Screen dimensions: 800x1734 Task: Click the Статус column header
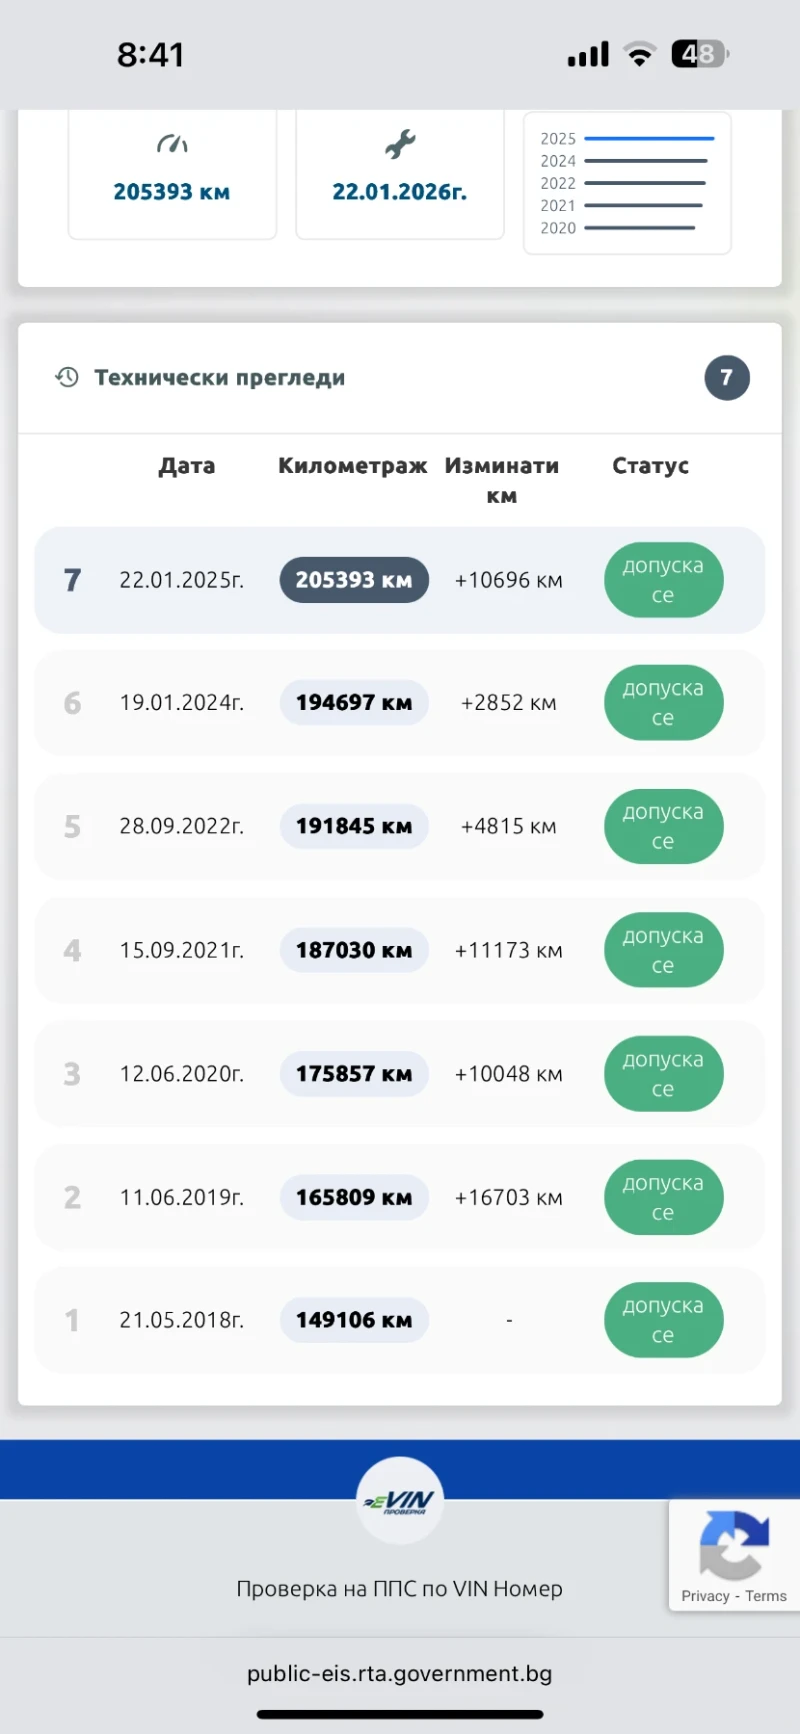click(650, 466)
